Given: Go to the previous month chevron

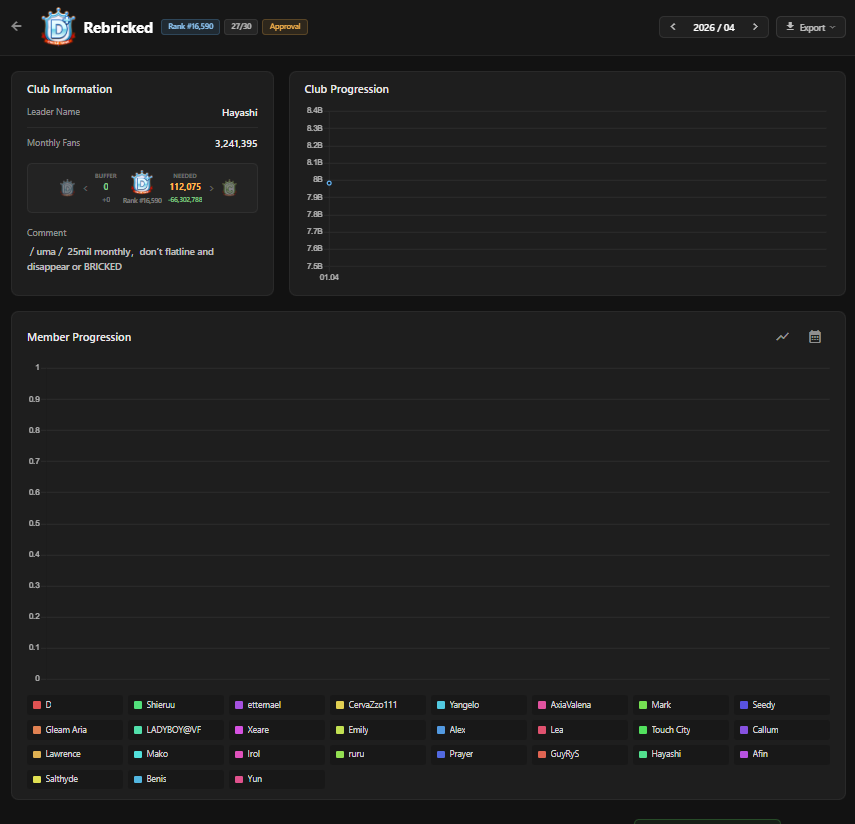Looking at the screenshot, I should point(673,27).
